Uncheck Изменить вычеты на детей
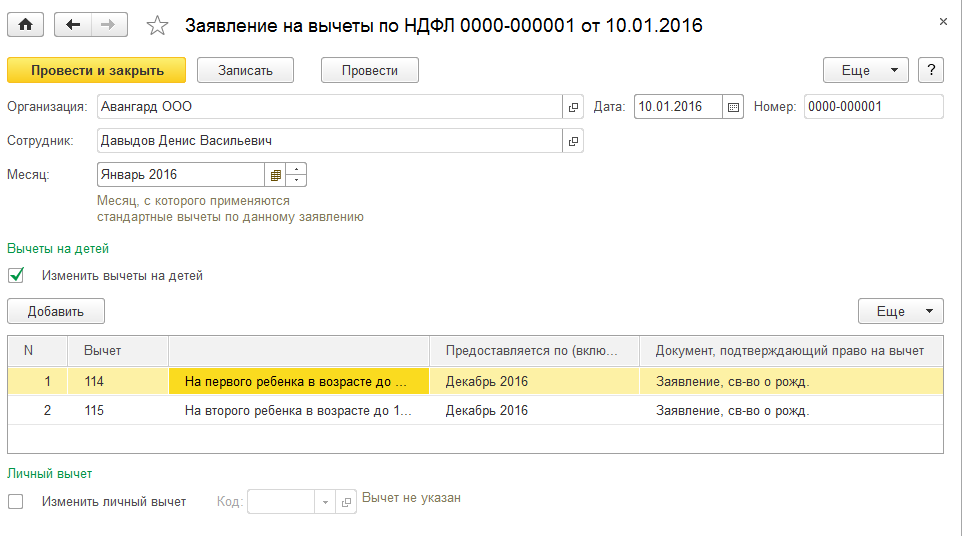 pyautogui.click(x=16, y=276)
